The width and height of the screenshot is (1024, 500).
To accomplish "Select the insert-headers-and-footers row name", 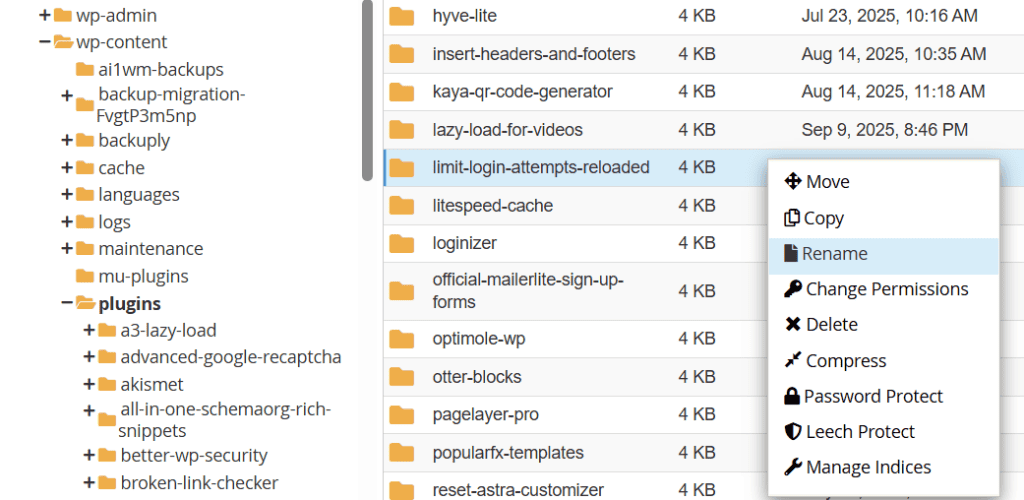I will coord(533,54).
